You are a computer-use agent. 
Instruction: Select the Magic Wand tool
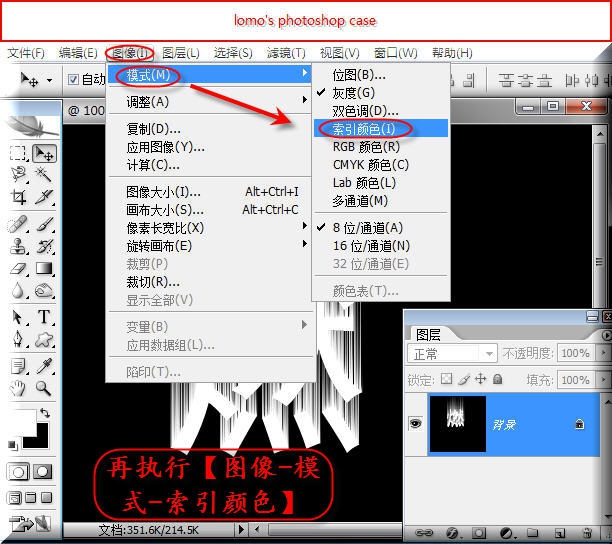point(43,174)
